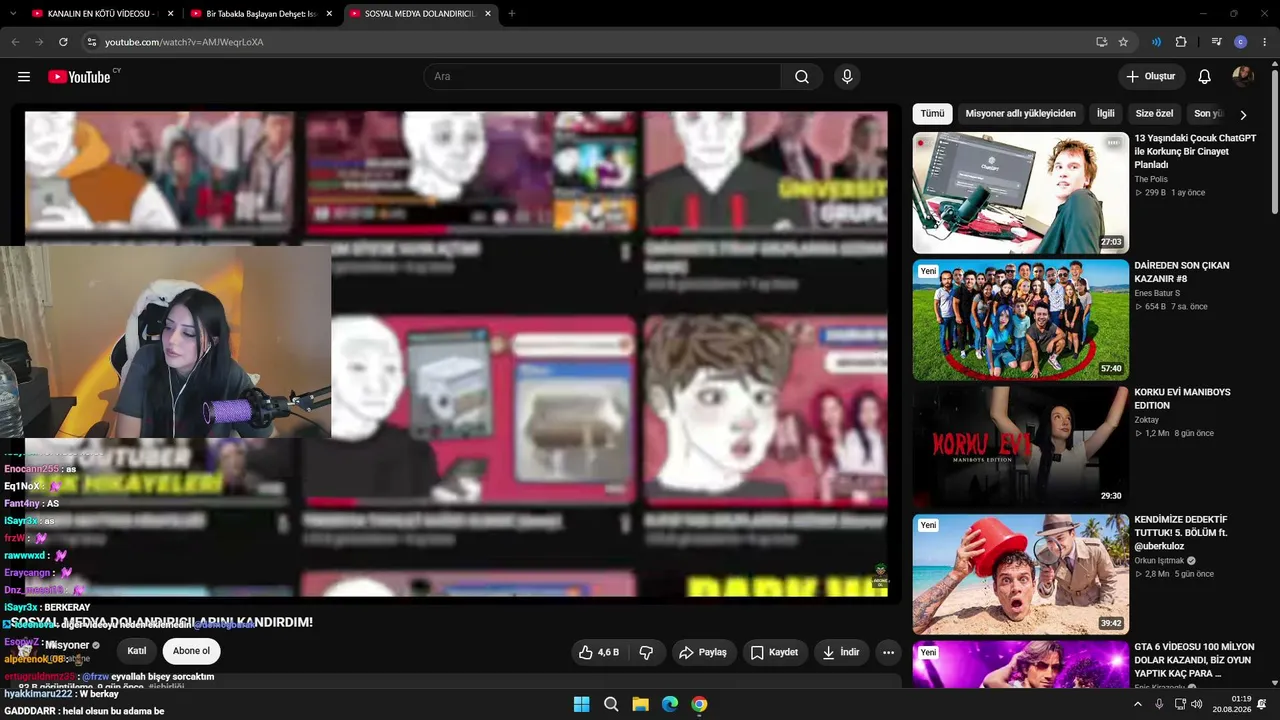Click the ChatGPT cinayet video thumbnail
The image size is (1280, 720).
pyautogui.click(x=1021, y=193)
